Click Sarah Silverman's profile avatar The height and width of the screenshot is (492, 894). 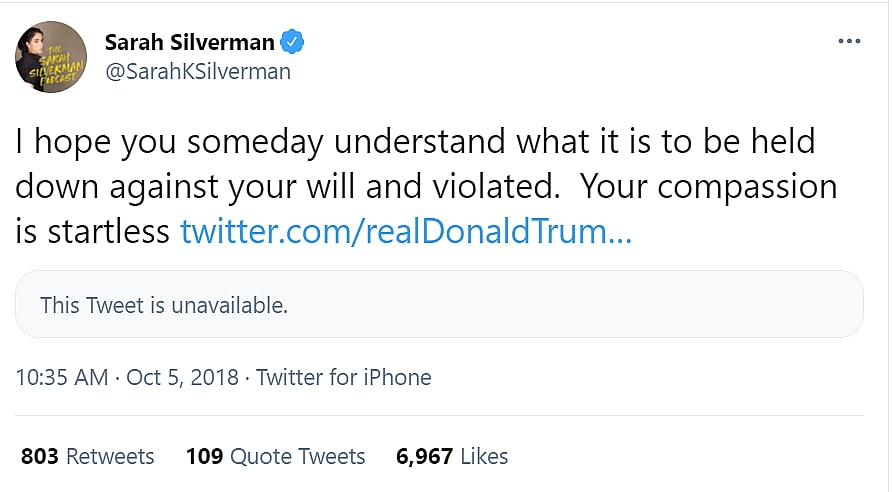[51, 56]
